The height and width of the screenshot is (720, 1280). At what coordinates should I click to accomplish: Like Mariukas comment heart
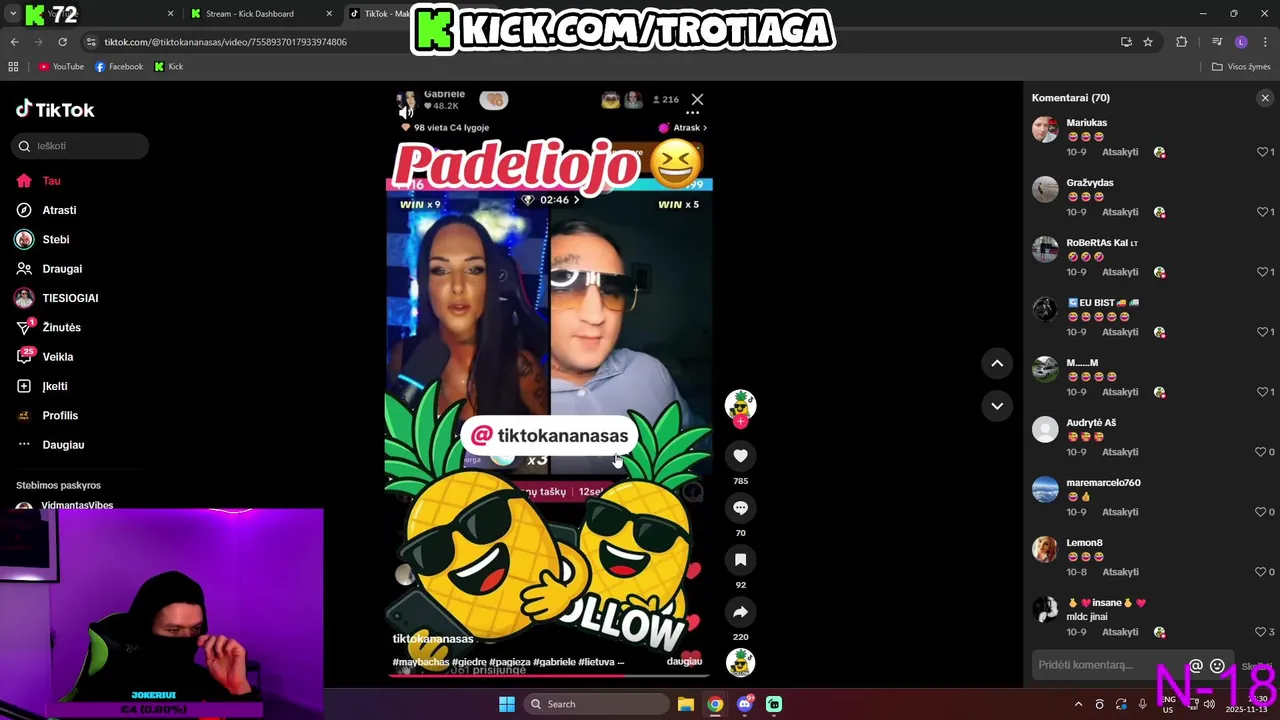click(1262, 152)
